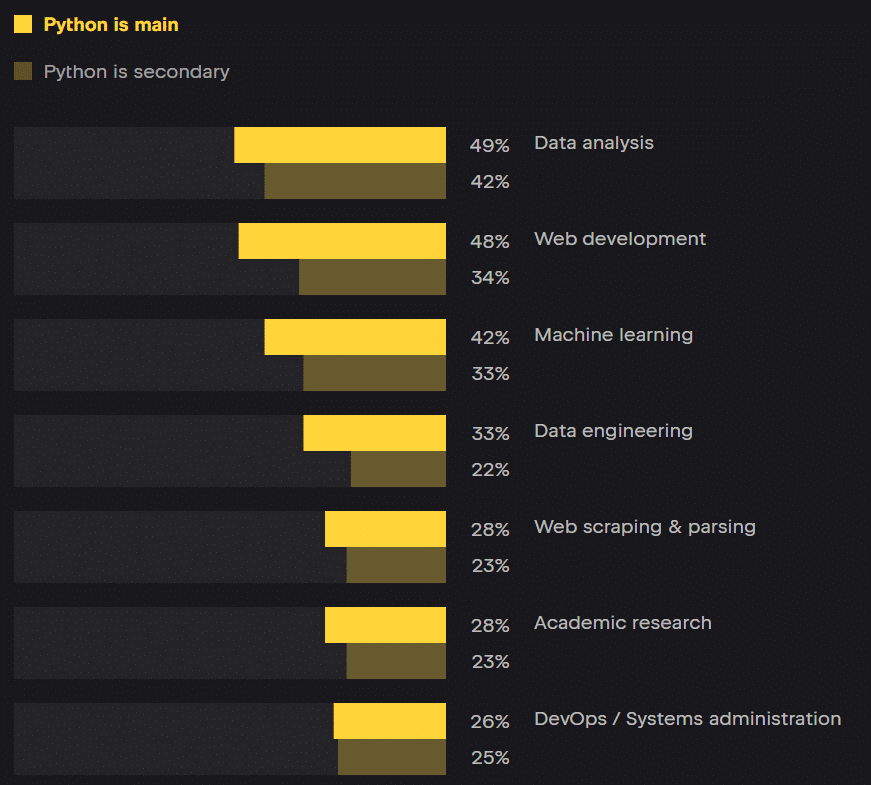
Task: Select the dark Data analysis secondary bar
Action: (355, 181)
